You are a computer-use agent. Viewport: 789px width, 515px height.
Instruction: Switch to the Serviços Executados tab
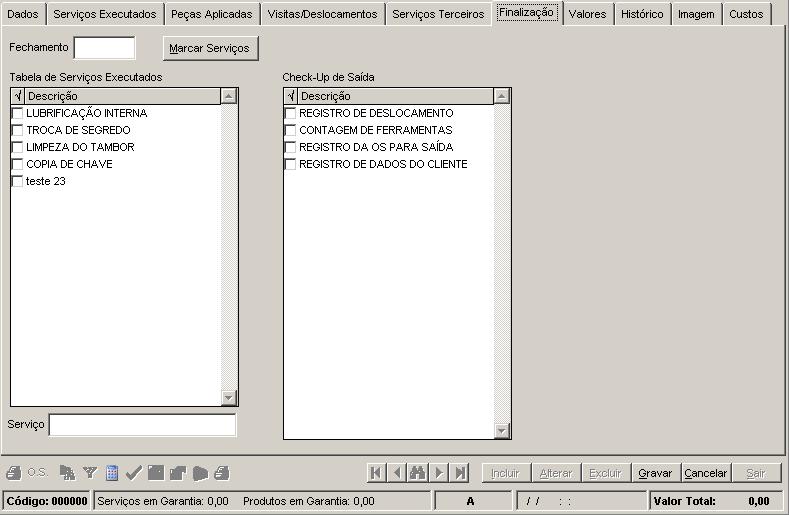click(105, 14)
